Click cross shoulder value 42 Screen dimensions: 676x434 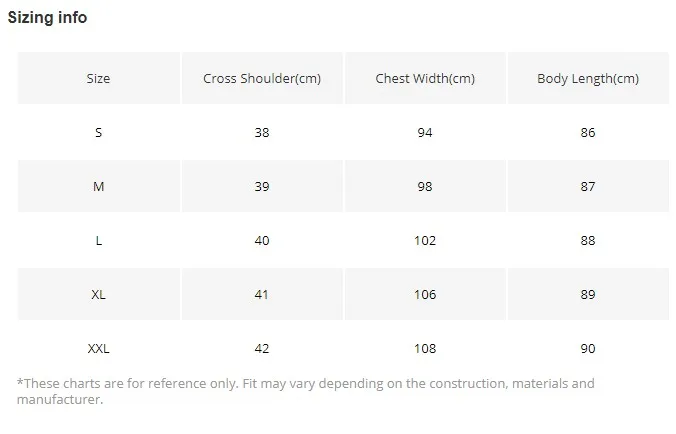point(262,349)
